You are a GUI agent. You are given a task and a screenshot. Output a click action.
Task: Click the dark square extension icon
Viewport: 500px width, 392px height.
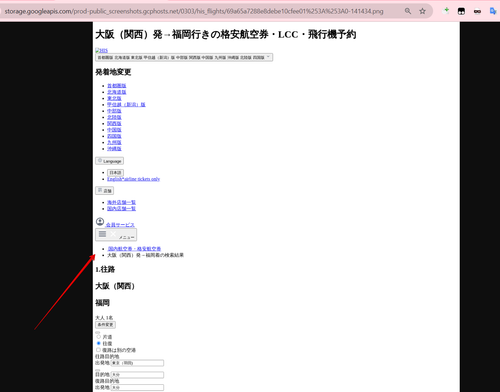point(461,11)
